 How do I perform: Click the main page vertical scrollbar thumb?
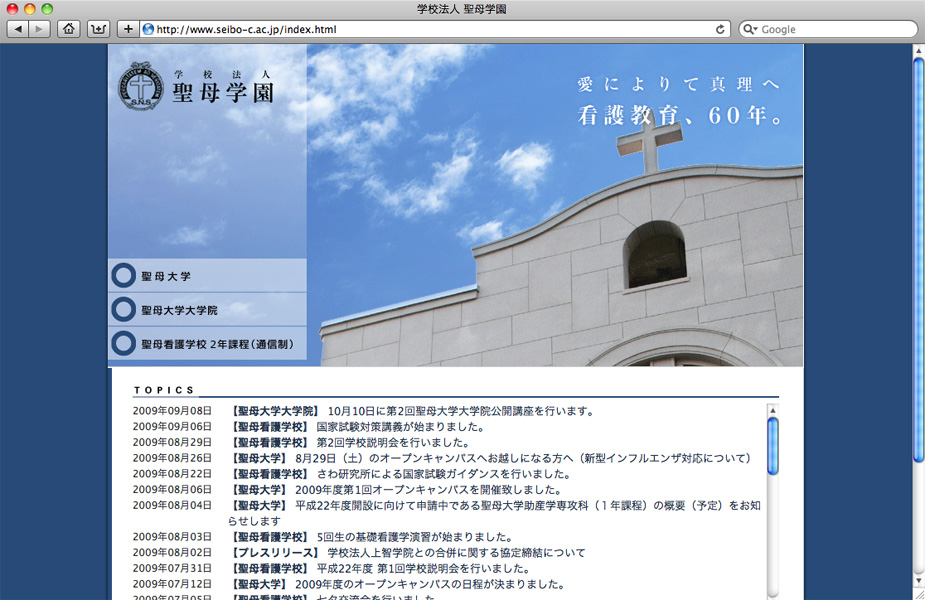click(x=919, y=258)
